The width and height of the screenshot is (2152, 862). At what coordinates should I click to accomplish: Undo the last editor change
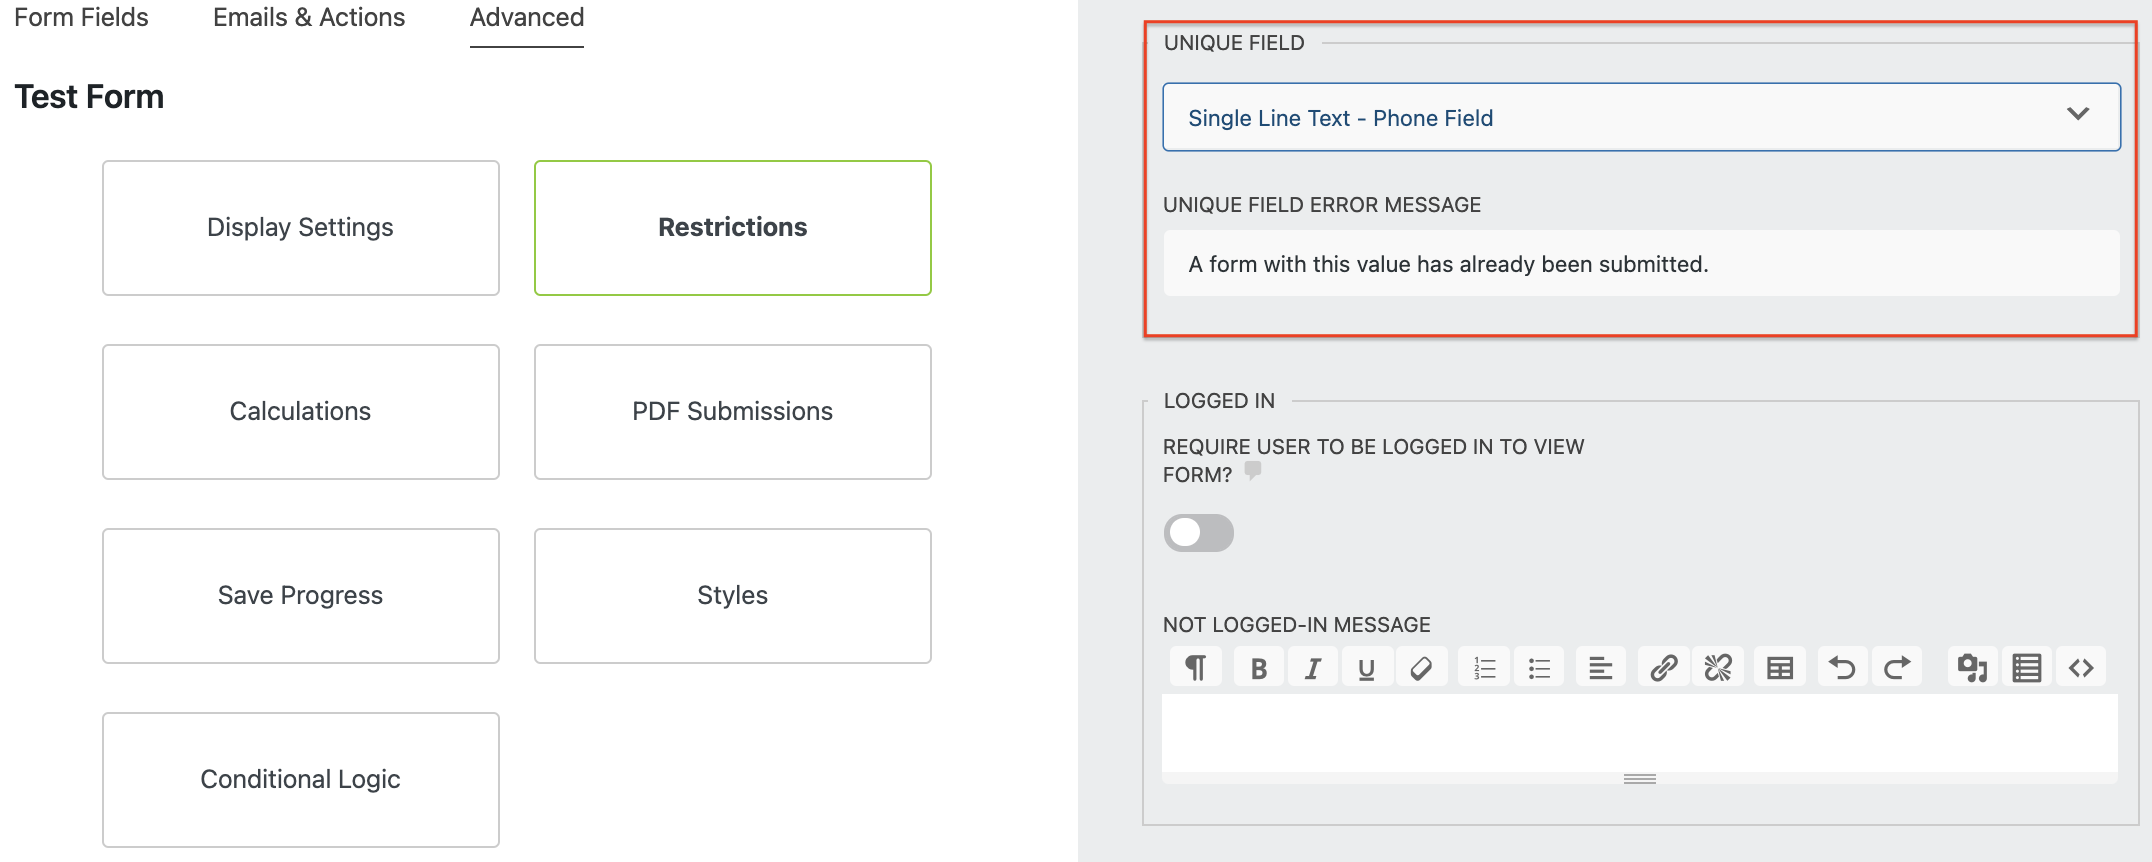(x=1842, y=667)
